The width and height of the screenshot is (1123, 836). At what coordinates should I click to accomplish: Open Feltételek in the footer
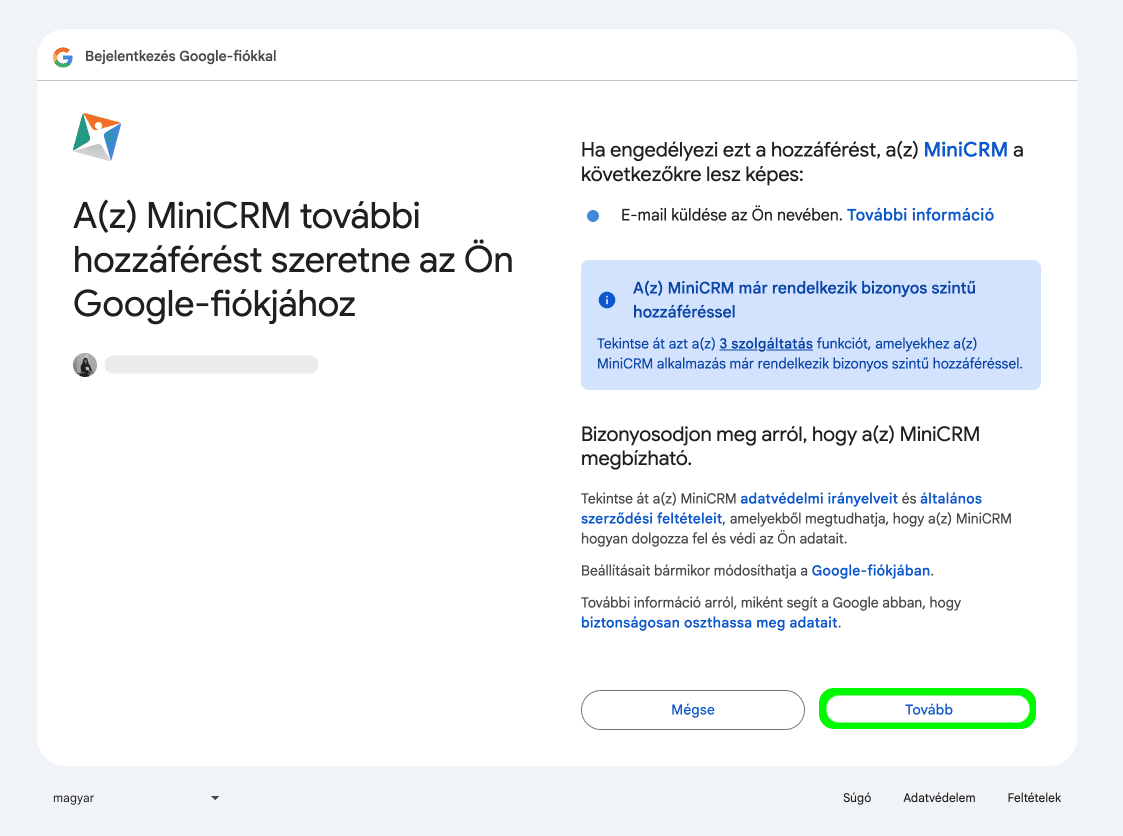[1034, 798]
